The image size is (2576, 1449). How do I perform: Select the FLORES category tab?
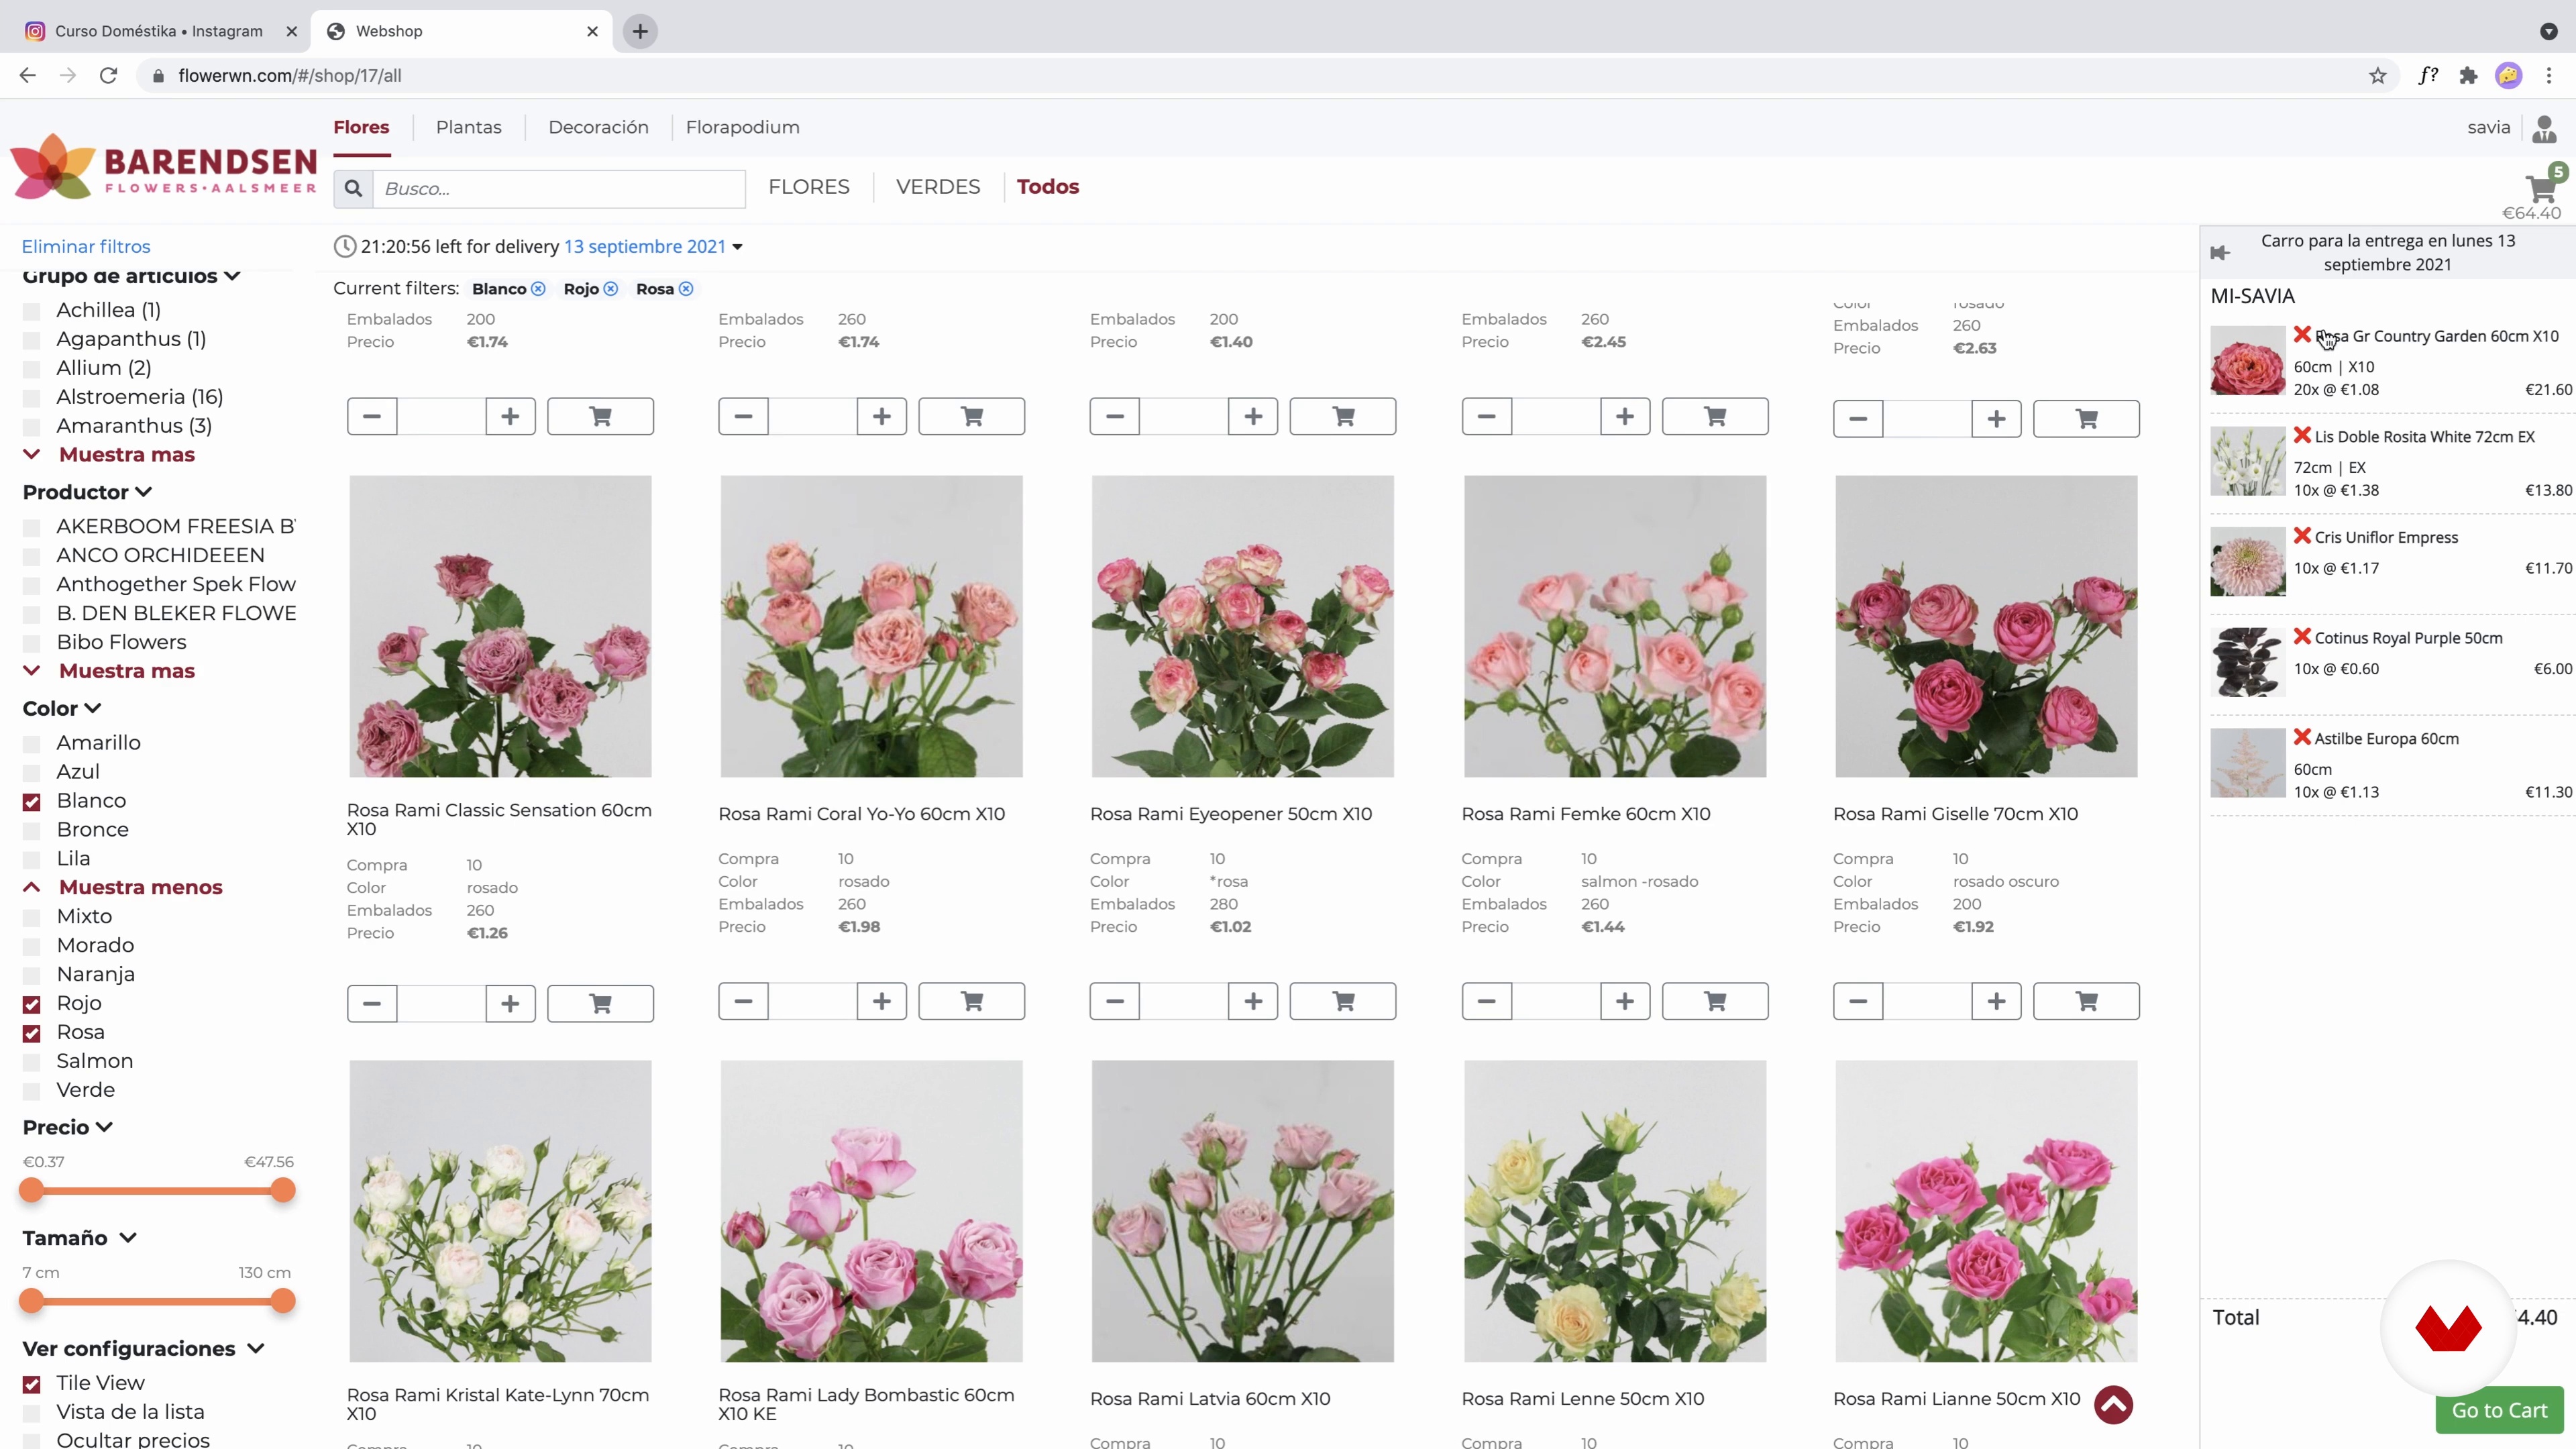(x=809, y=187)
